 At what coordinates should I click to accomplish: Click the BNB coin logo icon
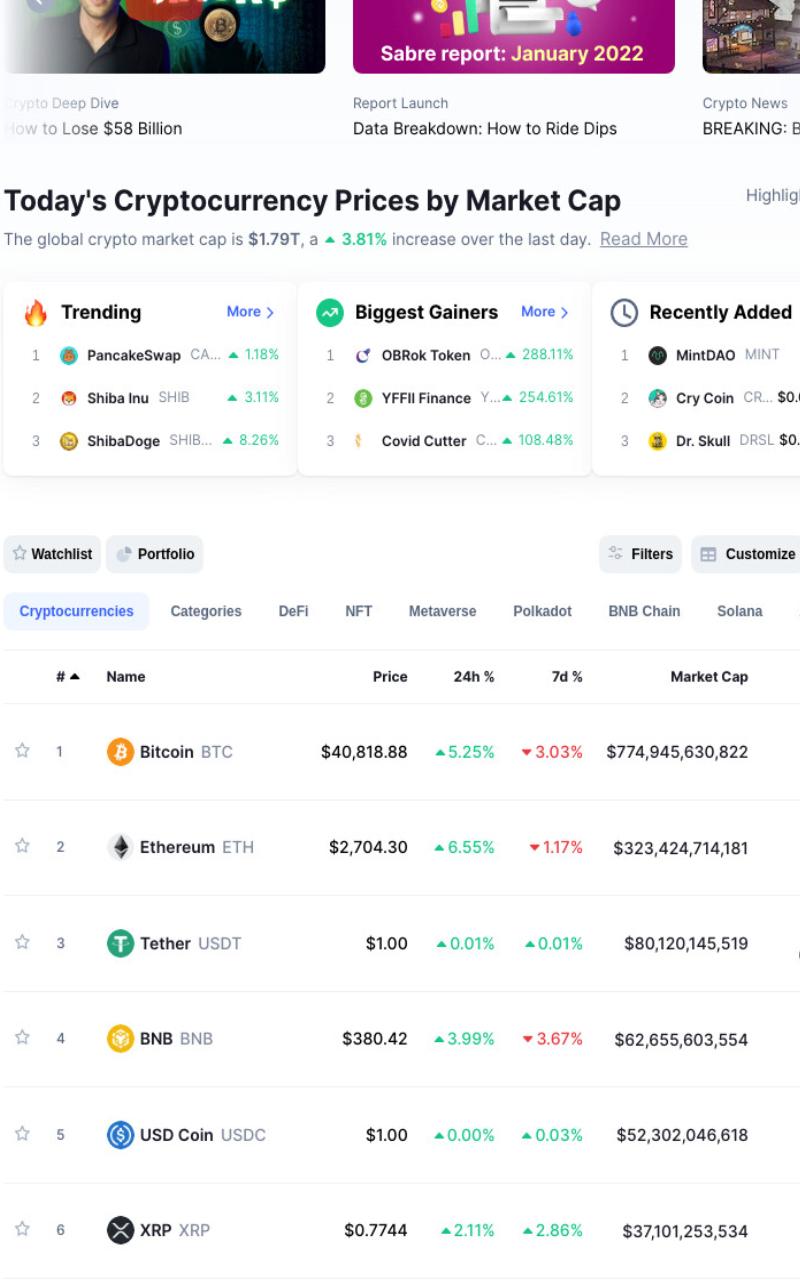[120, 1039]
